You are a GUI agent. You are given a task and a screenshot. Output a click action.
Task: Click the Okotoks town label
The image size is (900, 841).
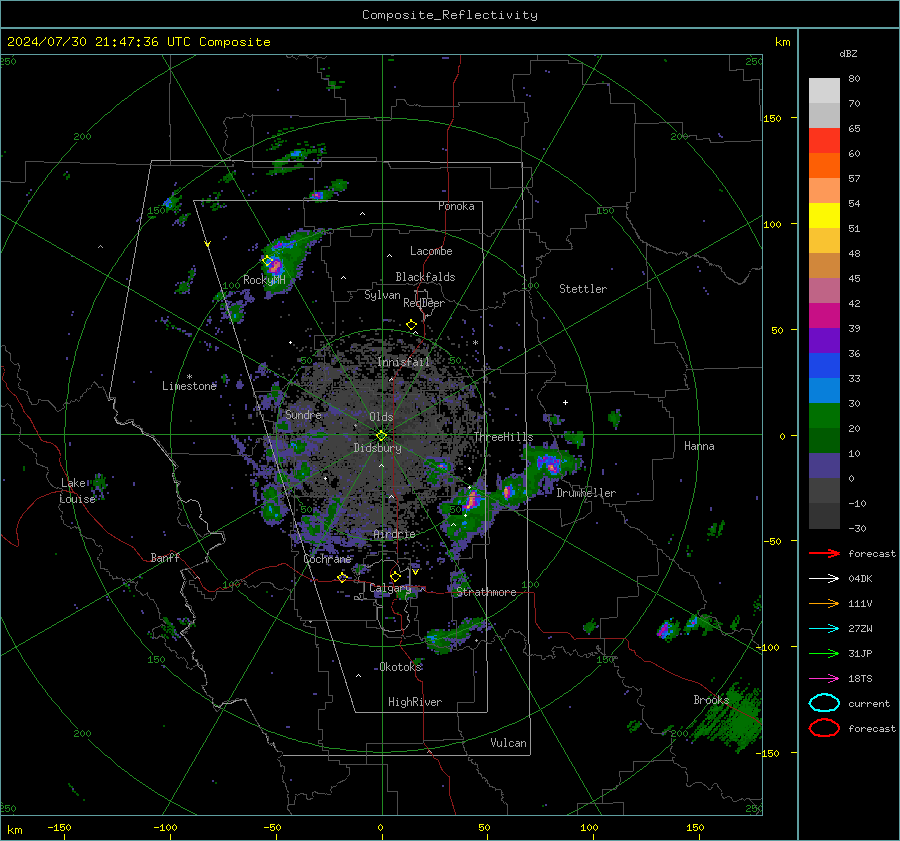tap(401, 667)
